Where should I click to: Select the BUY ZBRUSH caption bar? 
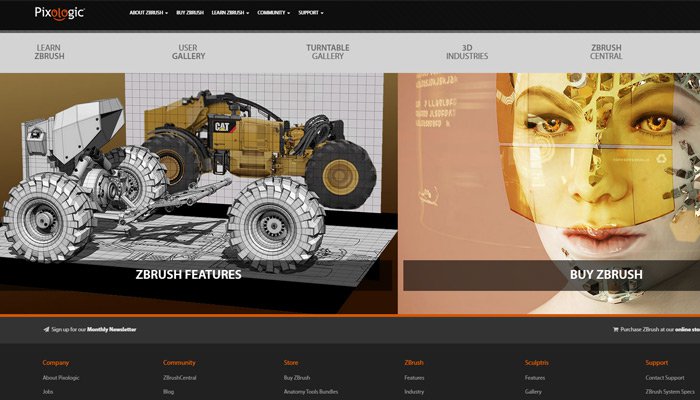(x=551, y=275)
